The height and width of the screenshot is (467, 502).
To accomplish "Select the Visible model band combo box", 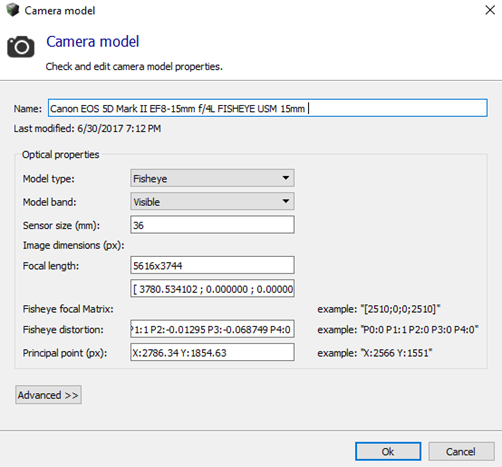I will 212,201.
